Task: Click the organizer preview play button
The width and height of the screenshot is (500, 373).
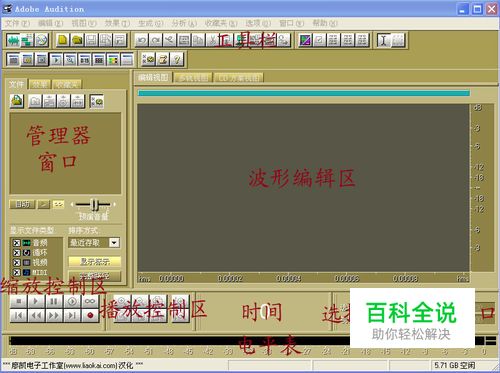Action: coord(44,204)
